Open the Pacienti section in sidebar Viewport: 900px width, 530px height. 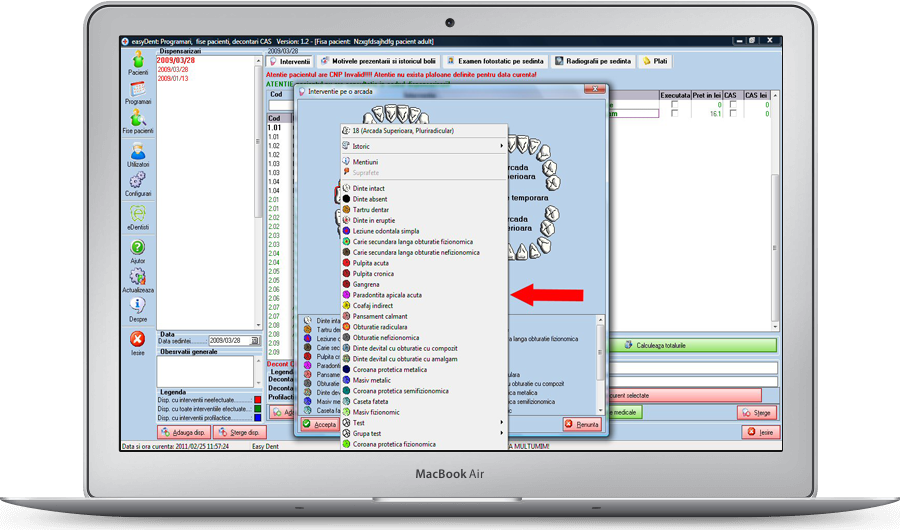point(138,64)
